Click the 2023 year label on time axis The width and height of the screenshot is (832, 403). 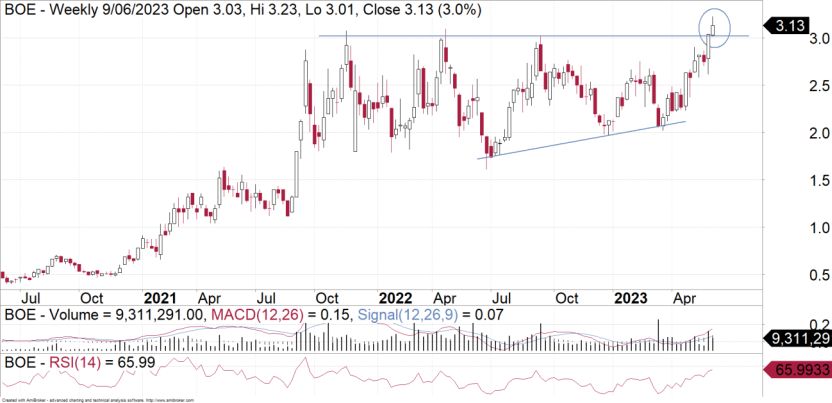pyautogui.click(x=631, y=298)
